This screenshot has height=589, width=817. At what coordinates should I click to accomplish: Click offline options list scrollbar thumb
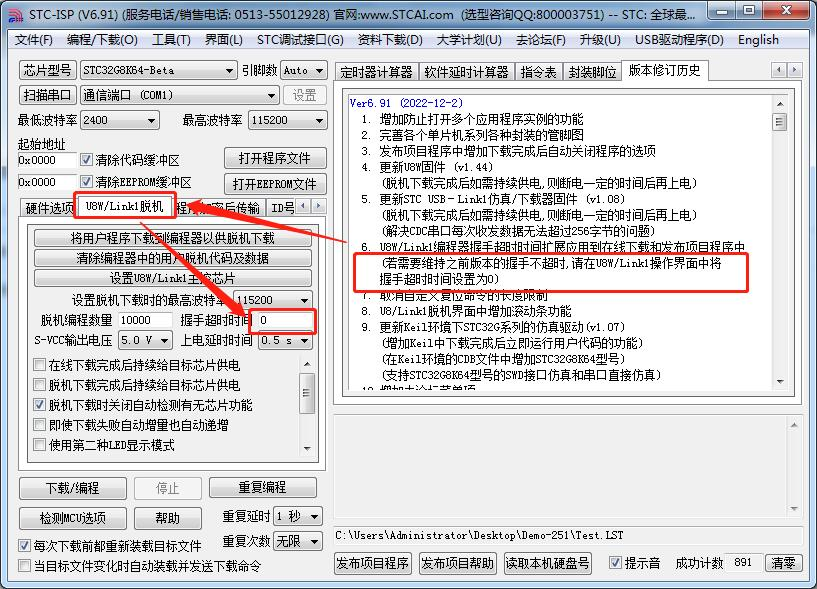coord(306,393)
